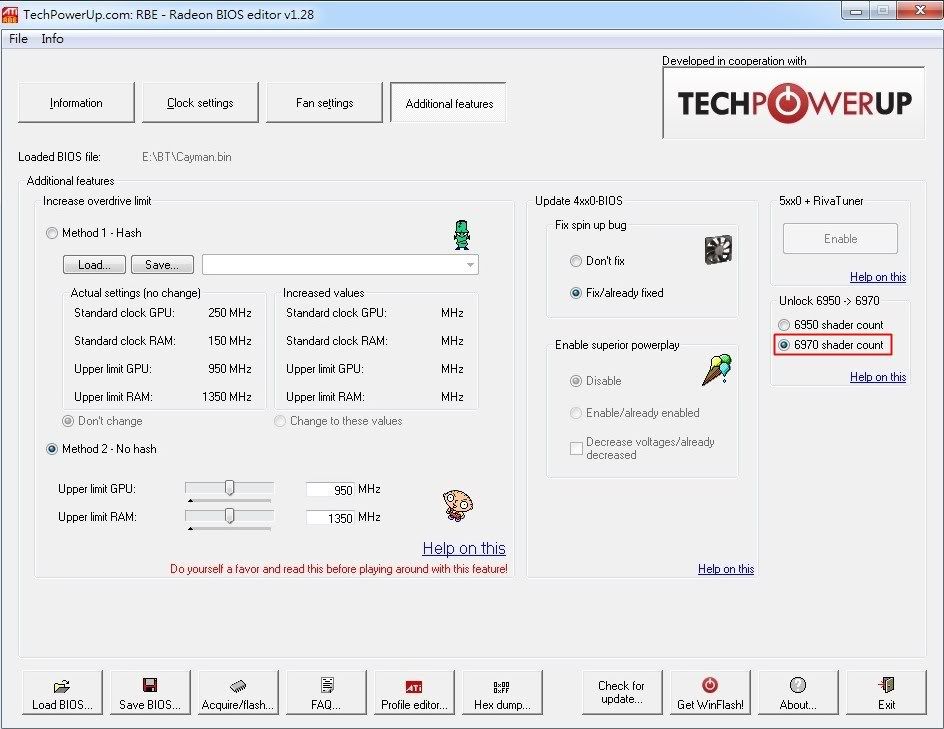Screen dimensions: 944x729
Task: Click Get WinFlash power icon button
Action: pos(710,692)
